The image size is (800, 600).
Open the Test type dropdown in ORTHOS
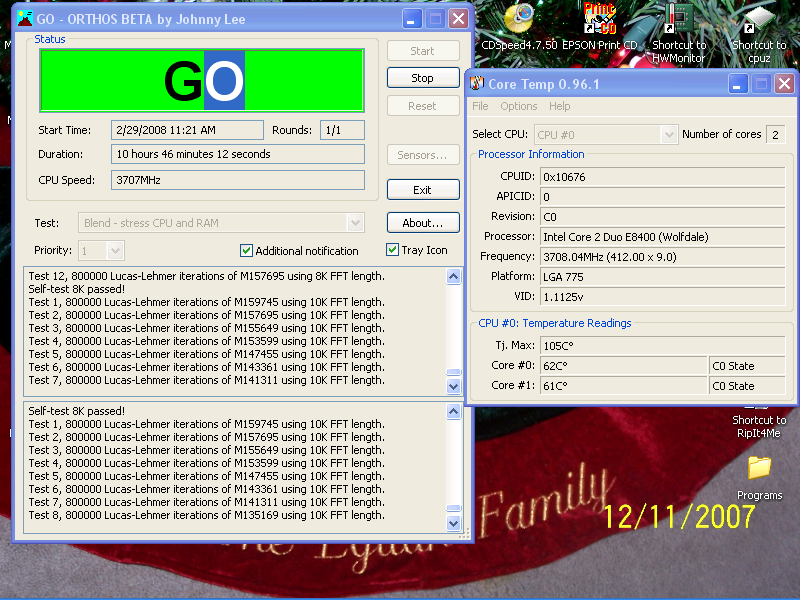tap(356, 223)
